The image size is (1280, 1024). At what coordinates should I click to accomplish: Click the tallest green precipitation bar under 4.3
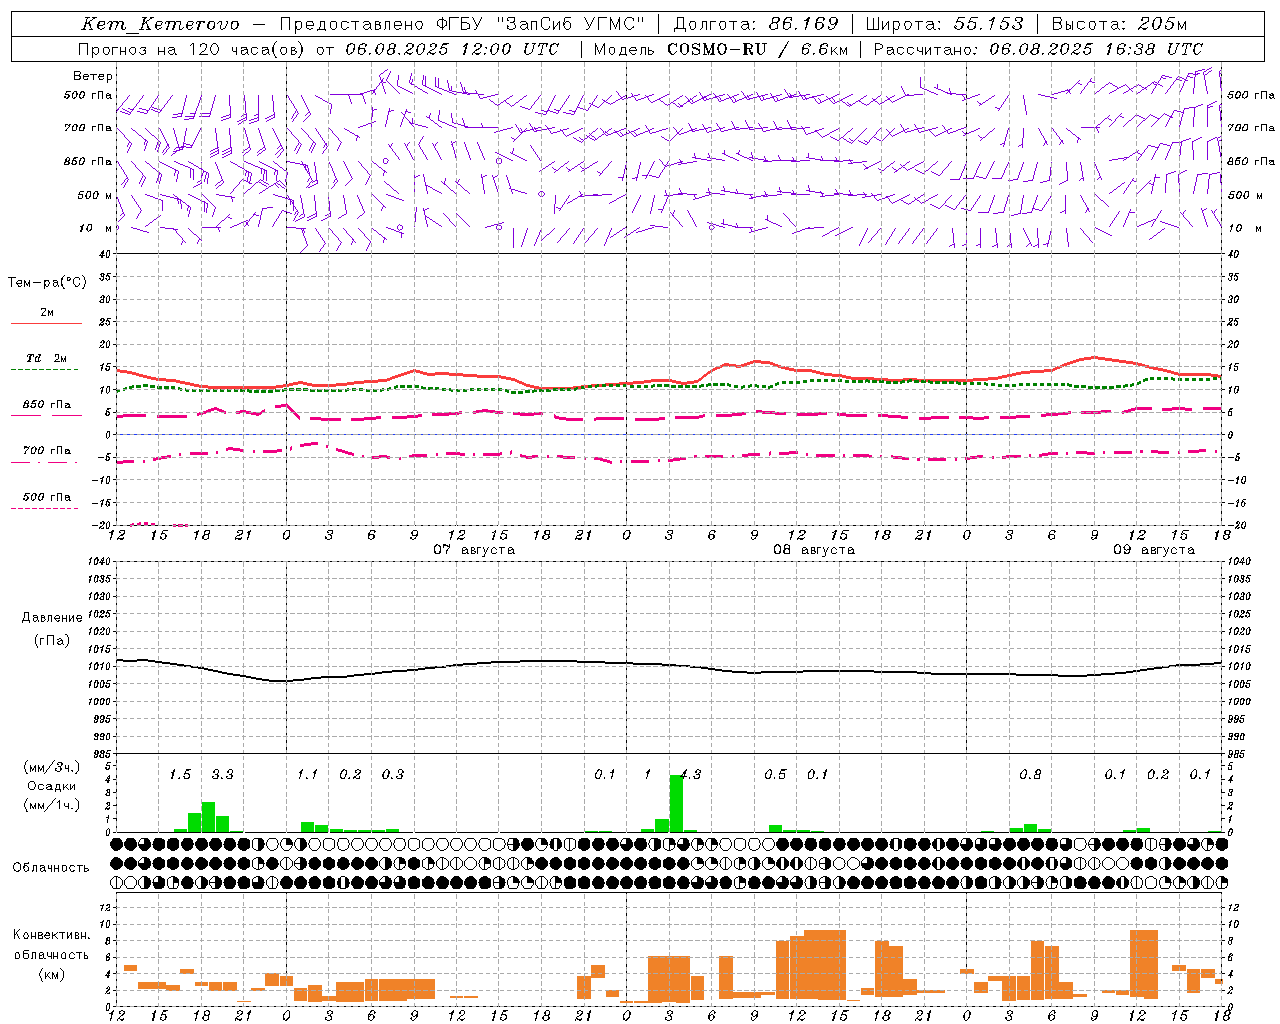tap(676, 804)
